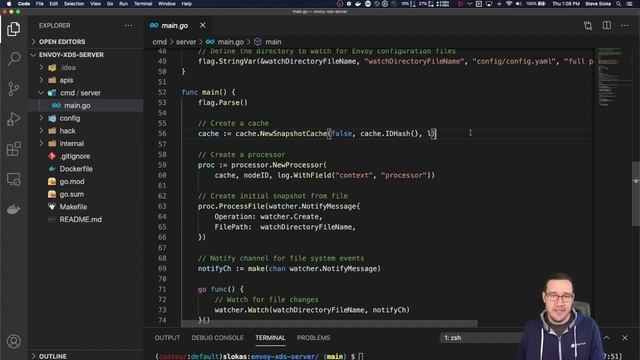Viewport: 640px width, 360px height.
Task: Click the Makefile file icon
Action: pyautogui.click(x=52, y=207)
